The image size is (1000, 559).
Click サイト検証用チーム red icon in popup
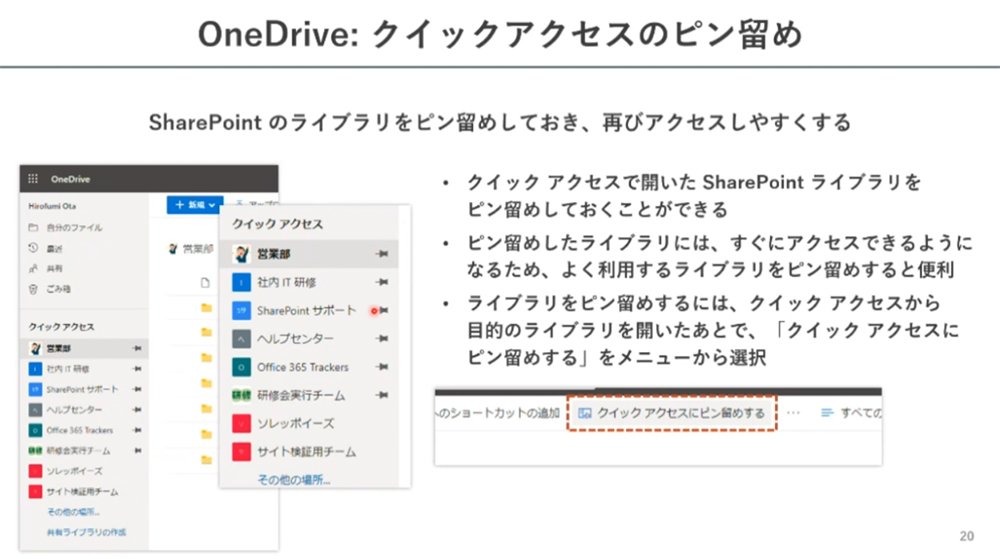(x=241, y=452)
